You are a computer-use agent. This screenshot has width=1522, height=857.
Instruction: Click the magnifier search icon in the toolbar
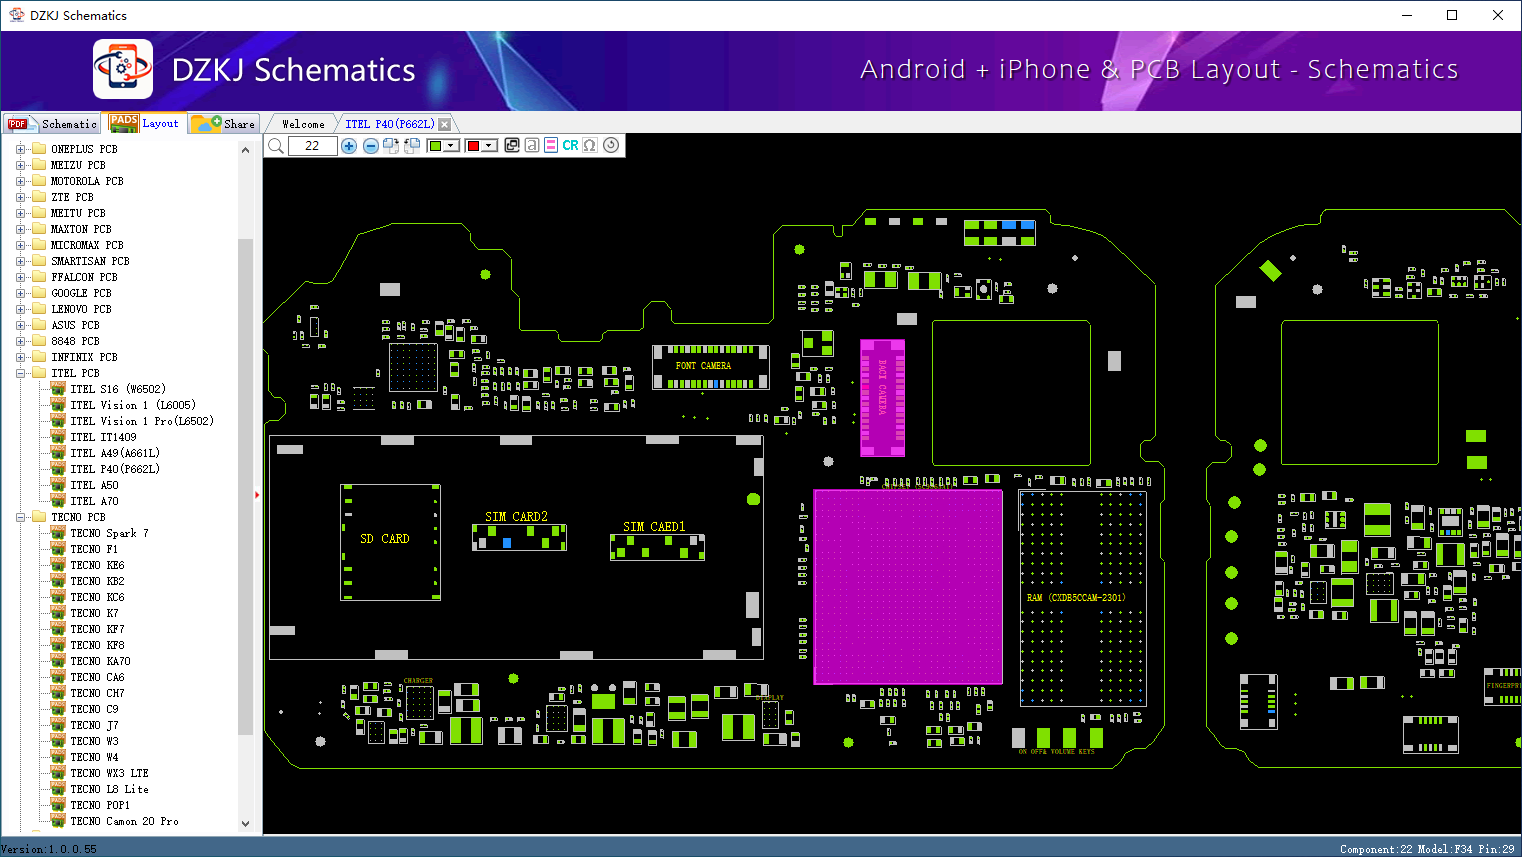(x=276, y=146)
